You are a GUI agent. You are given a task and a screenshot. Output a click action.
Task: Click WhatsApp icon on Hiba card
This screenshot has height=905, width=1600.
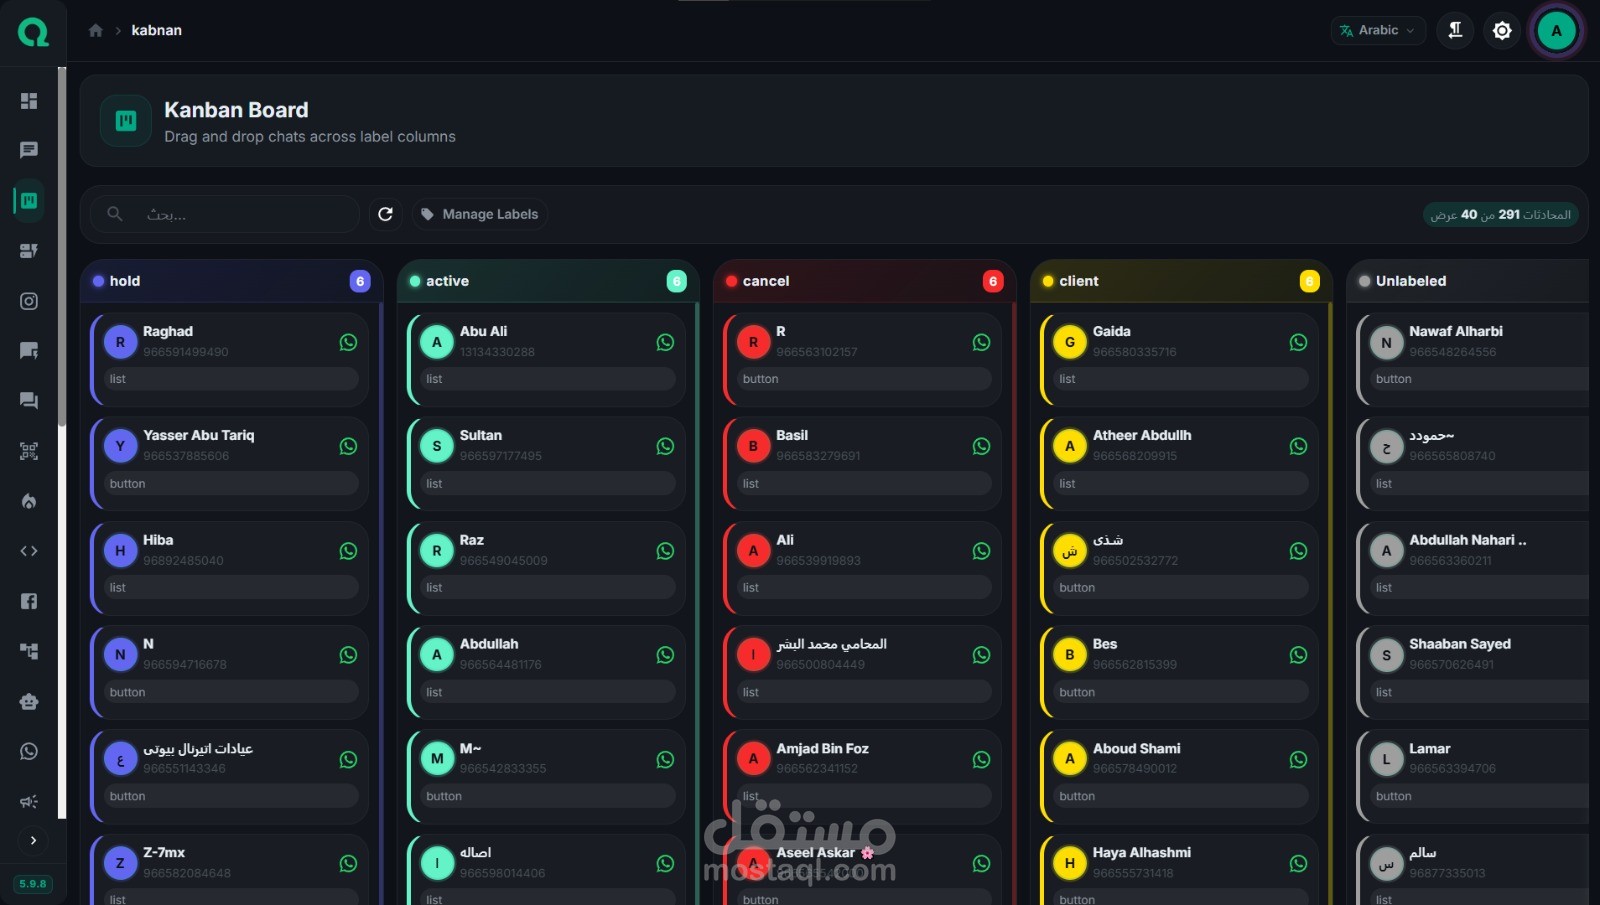(348, 551)
